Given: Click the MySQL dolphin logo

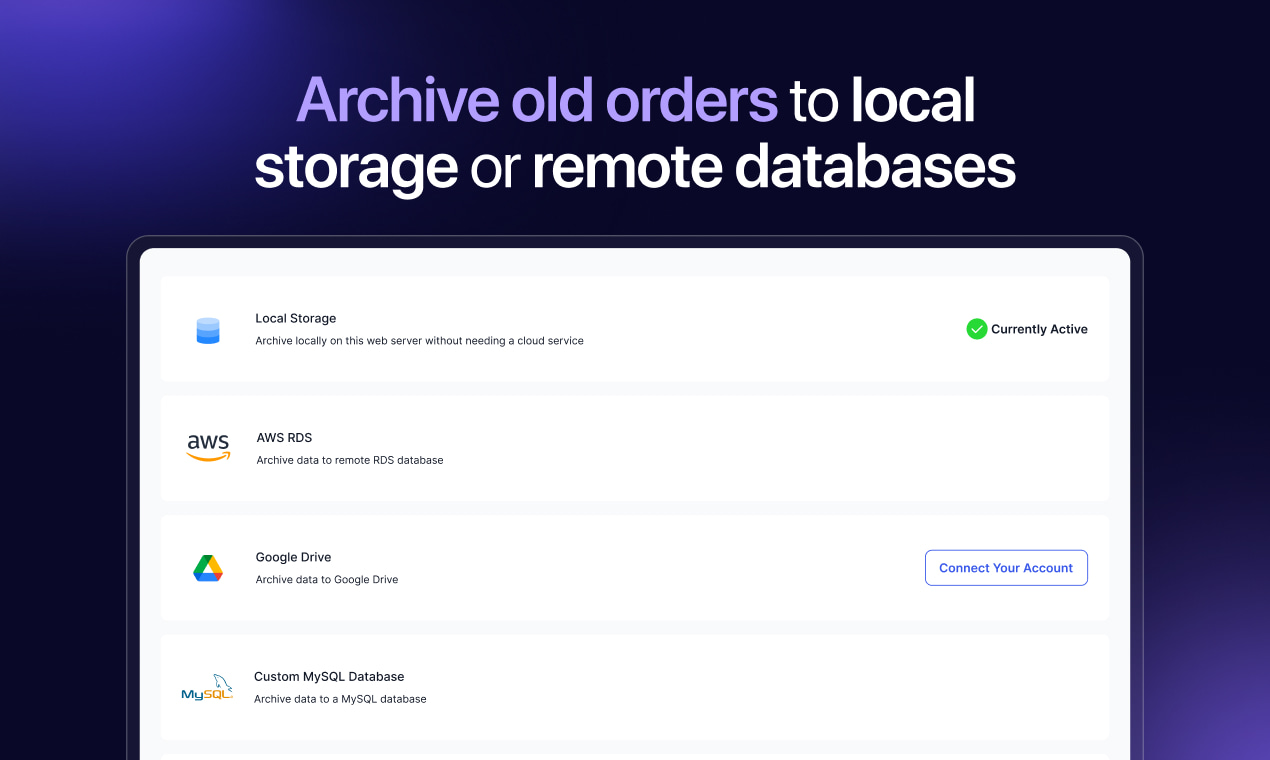Looking at the screenshot, I should click(207, 688).
